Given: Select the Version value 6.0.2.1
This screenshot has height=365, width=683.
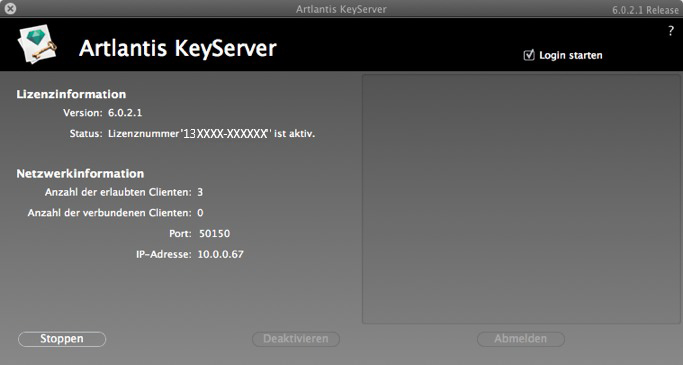Looking at the screenshot, I should 125,113.
